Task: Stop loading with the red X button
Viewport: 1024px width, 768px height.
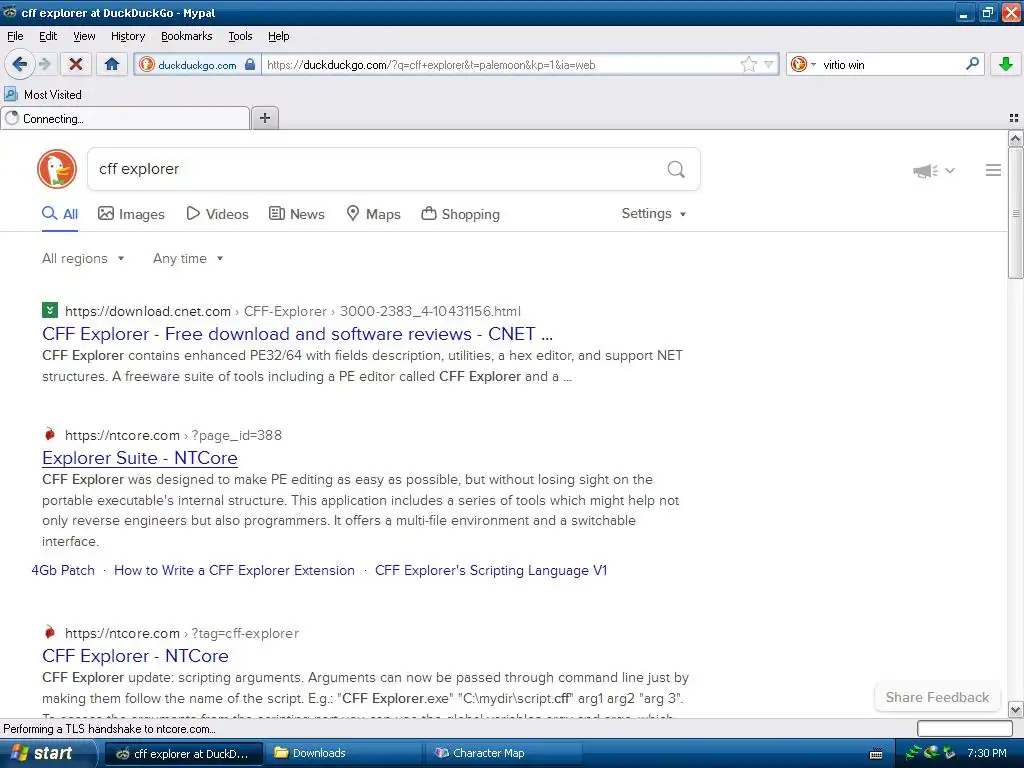Action: pyautogui.click(x=76, y=64)
